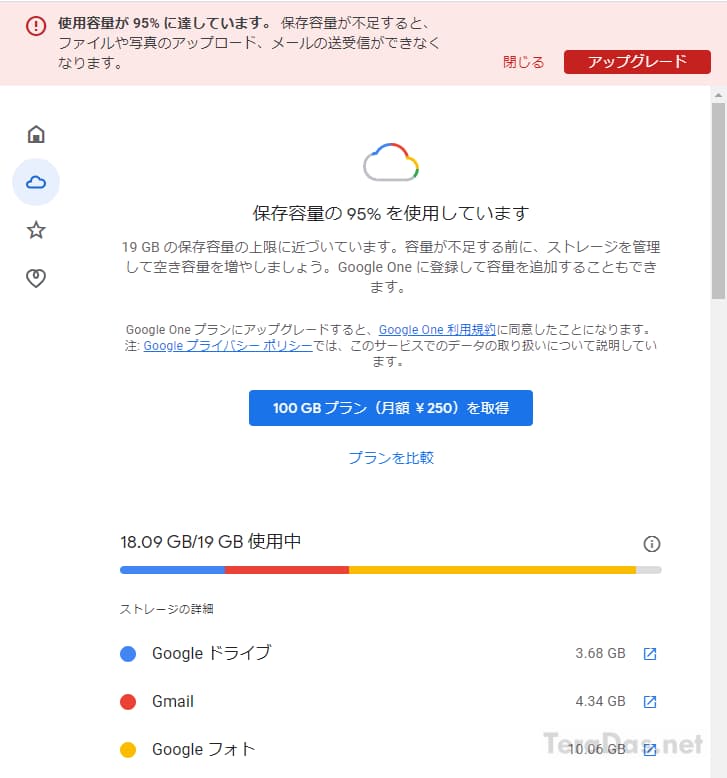
Task: Open the Home icon in the sidebar
Action: coord(36,134)
